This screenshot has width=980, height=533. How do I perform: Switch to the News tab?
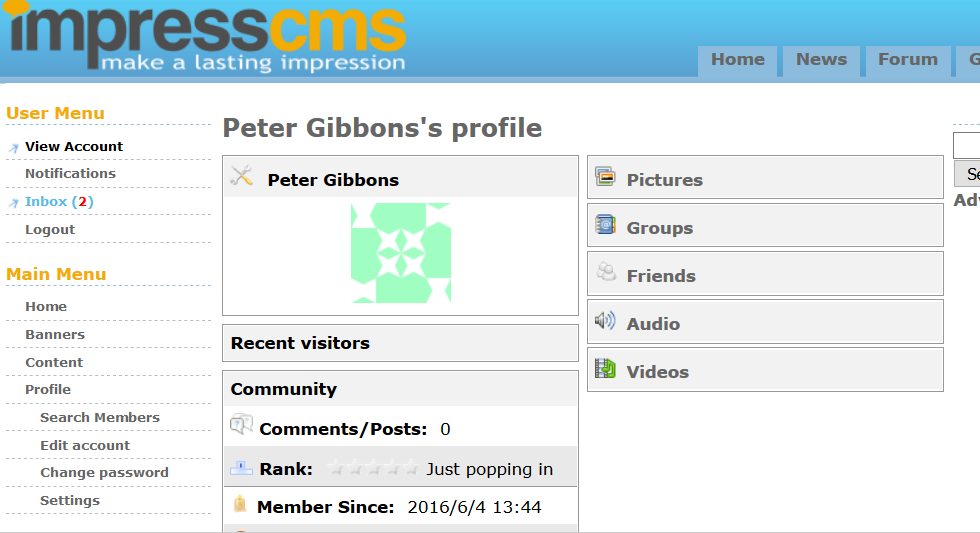pos(821,59)
